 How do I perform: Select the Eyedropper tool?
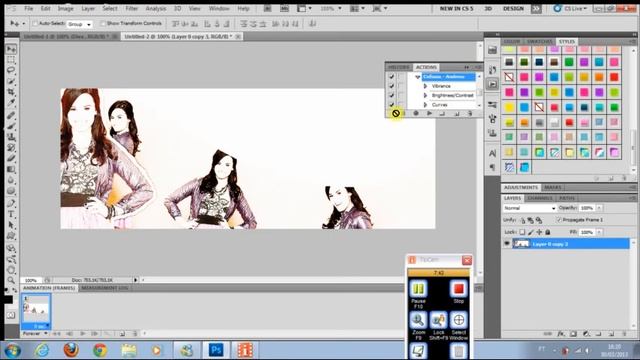point(11,102)
